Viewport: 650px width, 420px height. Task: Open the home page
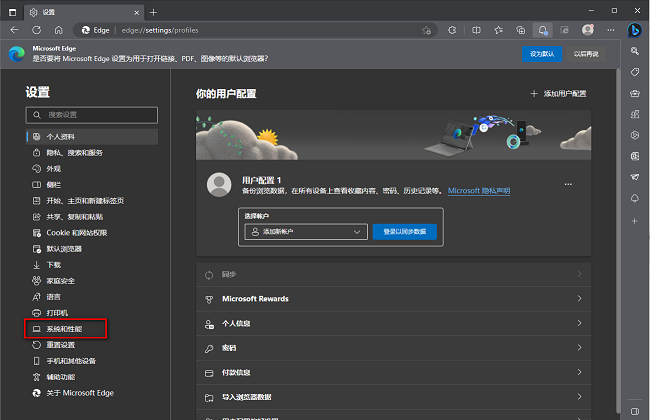59,30
